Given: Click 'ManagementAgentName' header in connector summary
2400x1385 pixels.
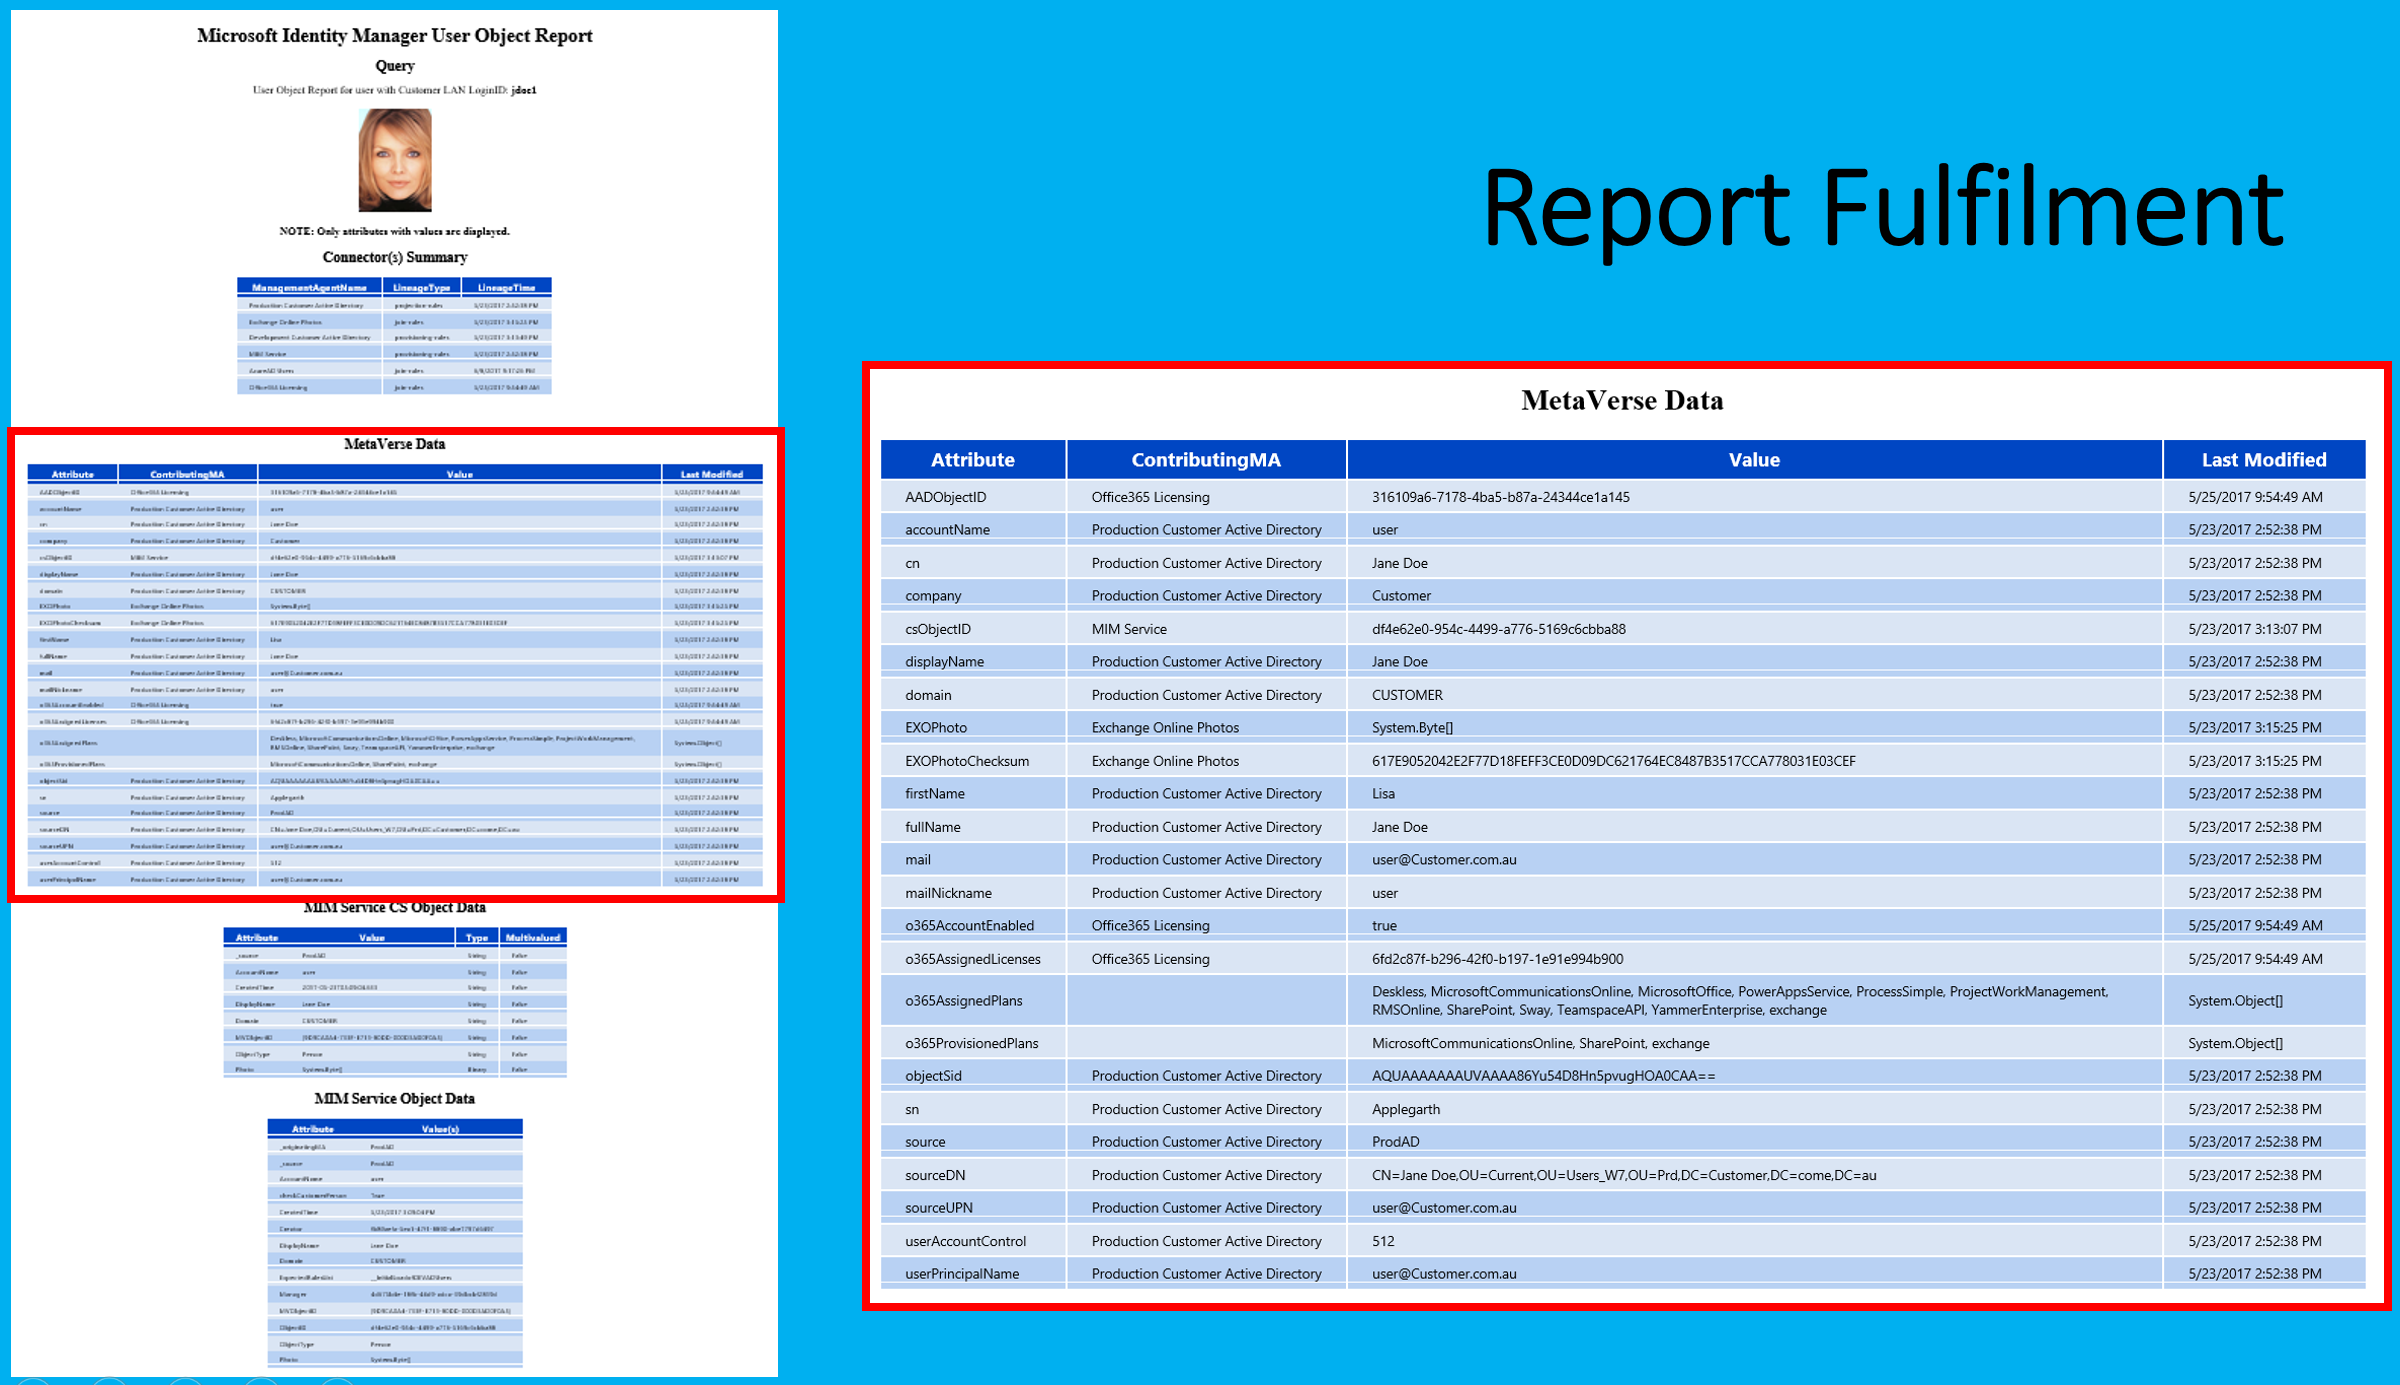Looking at the screenshot, I should pos(309,287).
